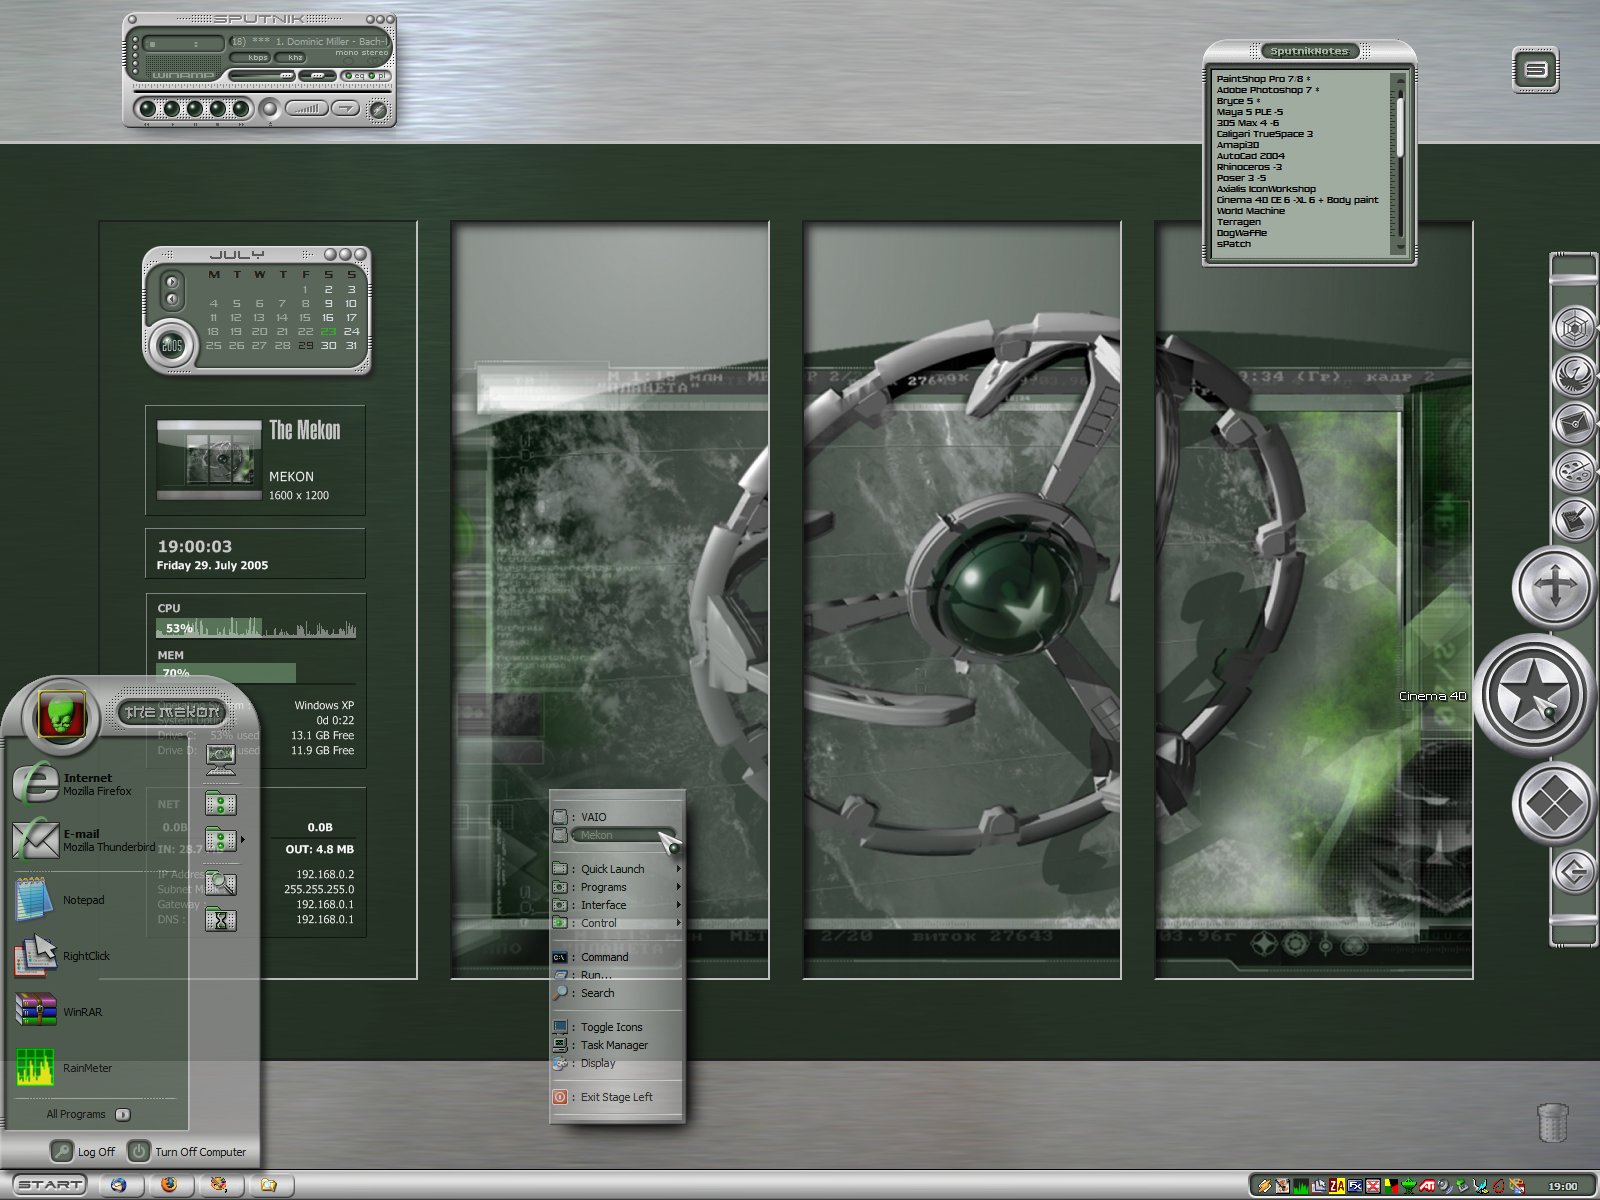Click the Winamp eject button
This screenshot has width=1600, height=1200.
(x=270, y=109)
